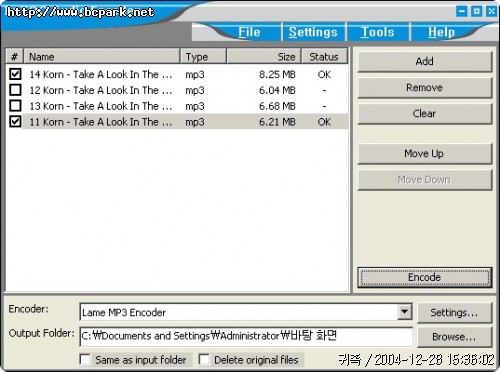The width and height of the screenshot is (500, 372).
Task: Open the File menu
Action: point(249,32)
